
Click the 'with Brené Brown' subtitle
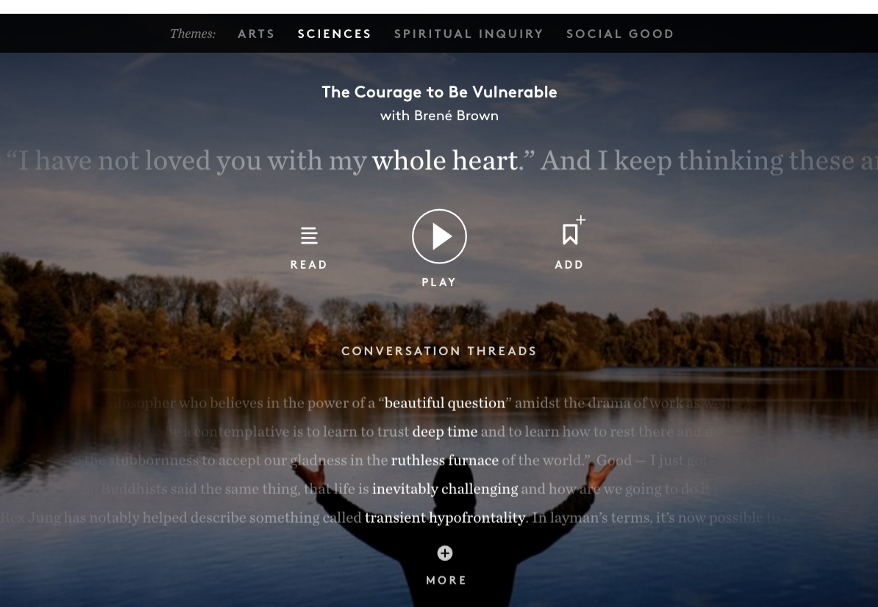point(439,116)
